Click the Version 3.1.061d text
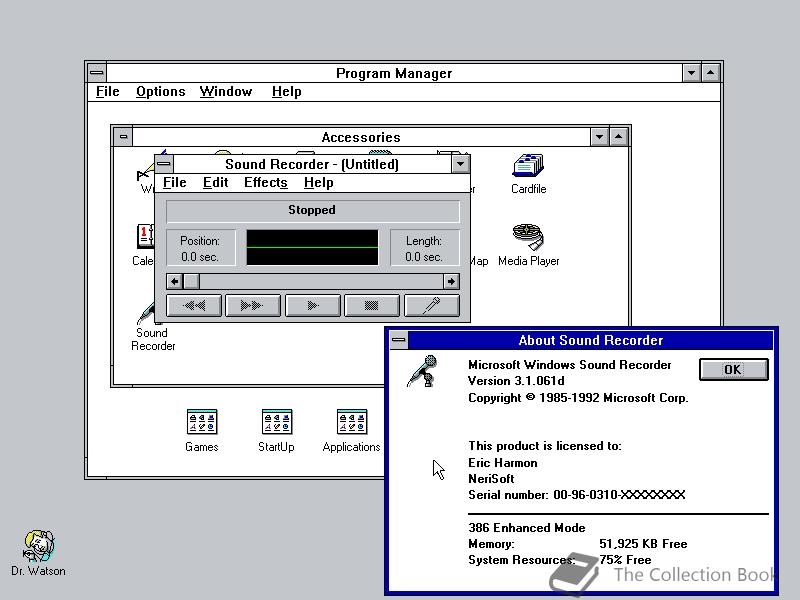This screenshot has height=600, width=800. [516, 381]
